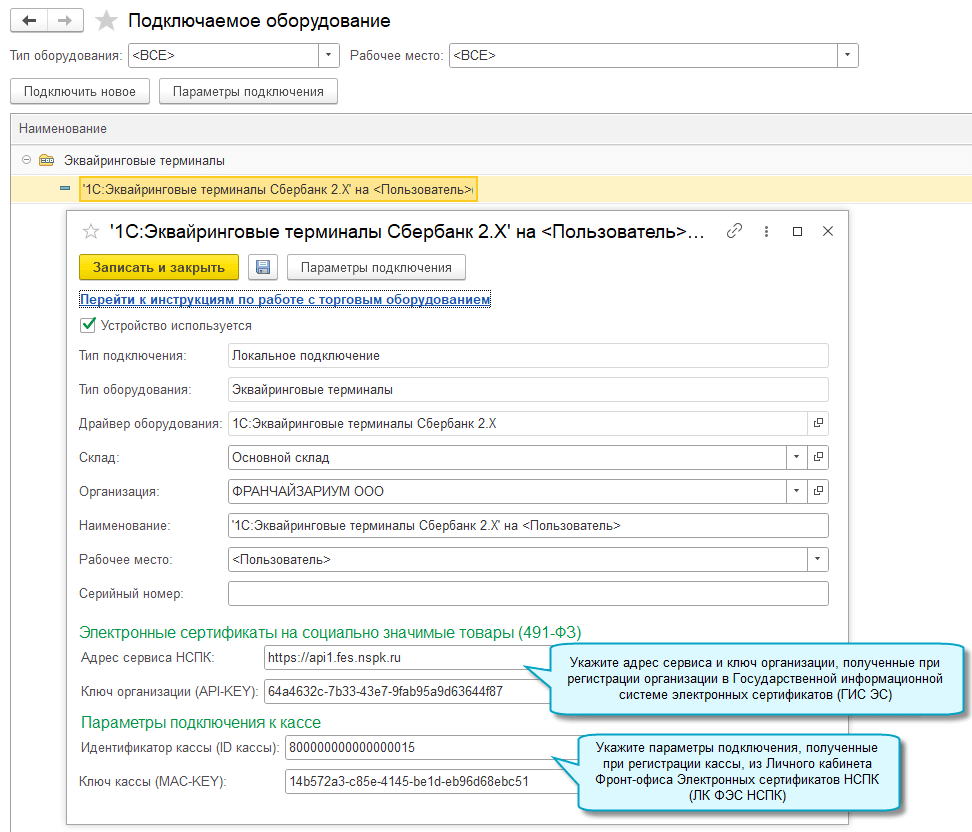Open the Организация record via open icon

click(x=818, y=491)
